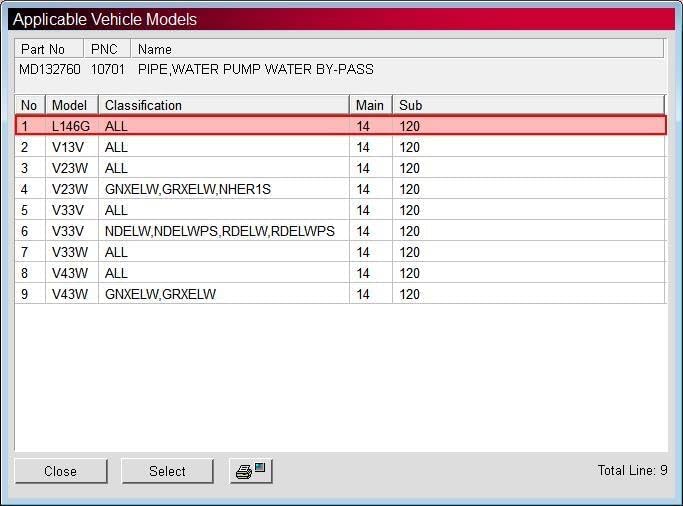Click Main value 14 in row 9
Viewport: 683px width, 506px height.
pos(363,294)
